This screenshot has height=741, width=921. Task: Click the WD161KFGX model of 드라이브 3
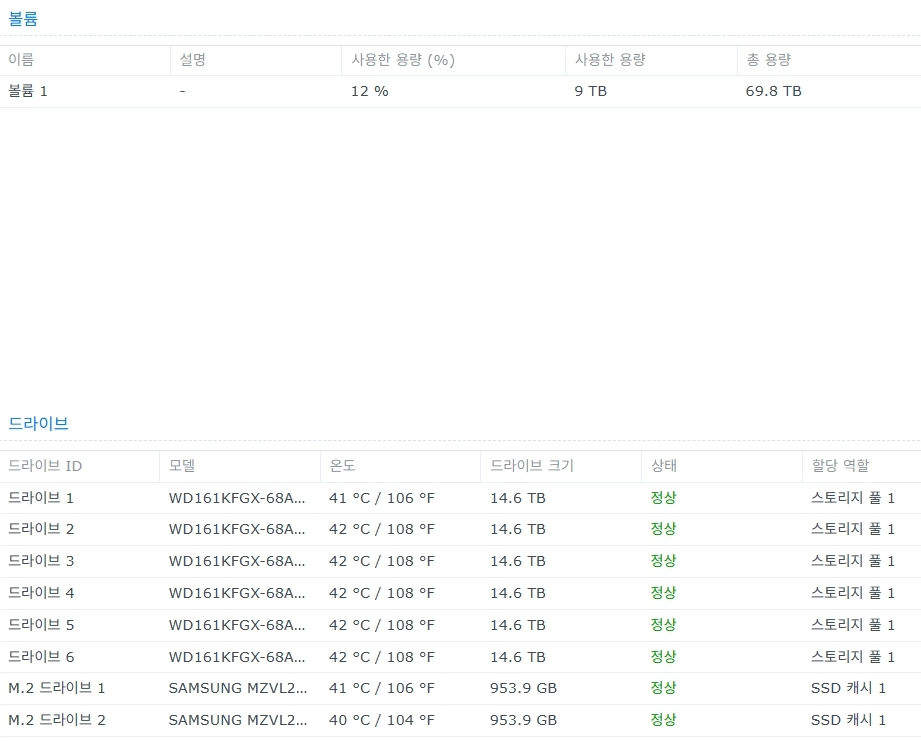click(x=237, y=561)
